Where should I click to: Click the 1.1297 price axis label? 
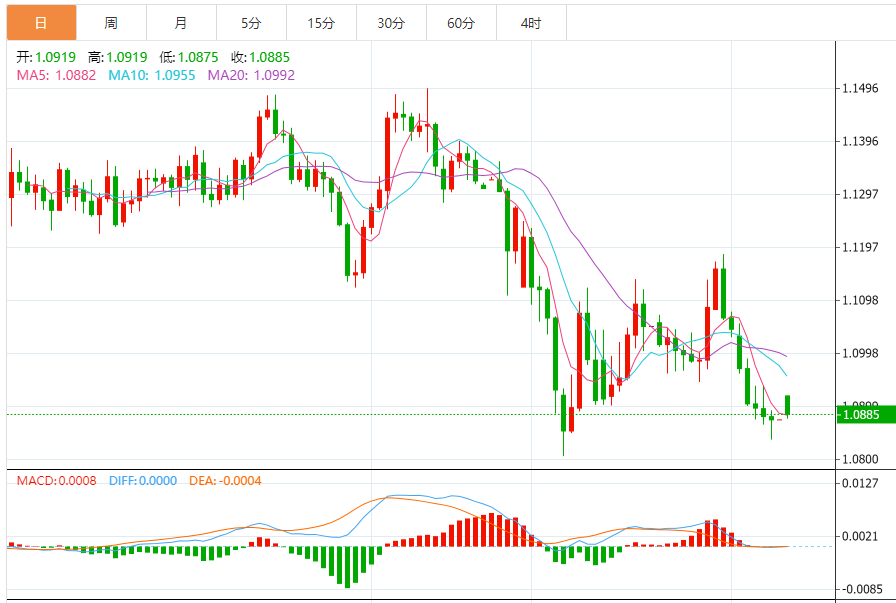pos(861,194)
